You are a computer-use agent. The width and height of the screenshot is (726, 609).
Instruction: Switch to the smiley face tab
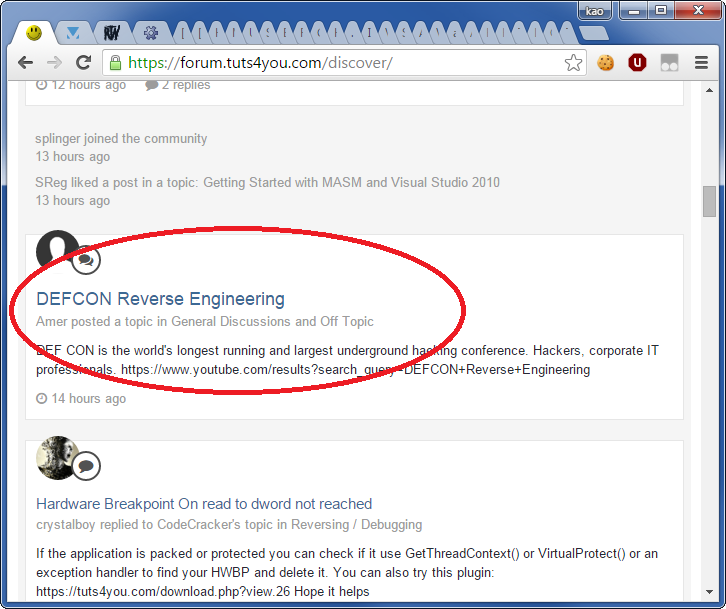34,33
